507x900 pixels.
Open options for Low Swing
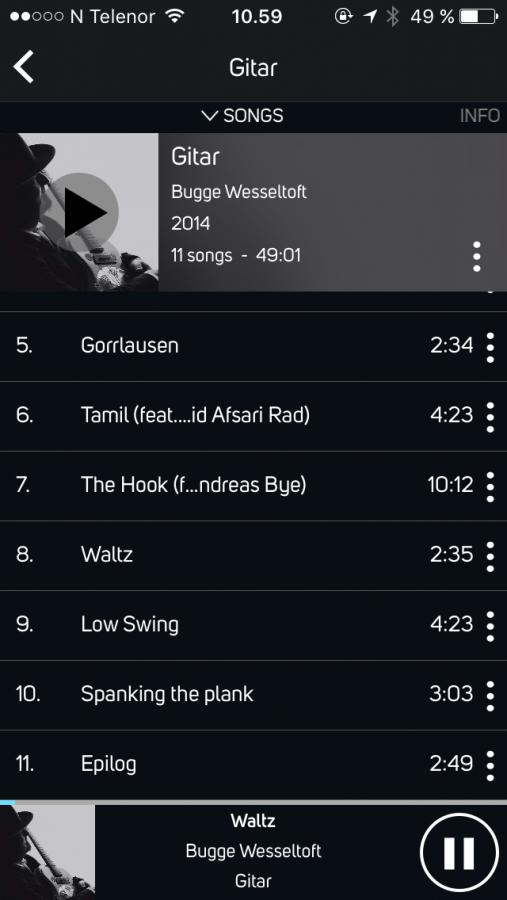tap(490, 626)
